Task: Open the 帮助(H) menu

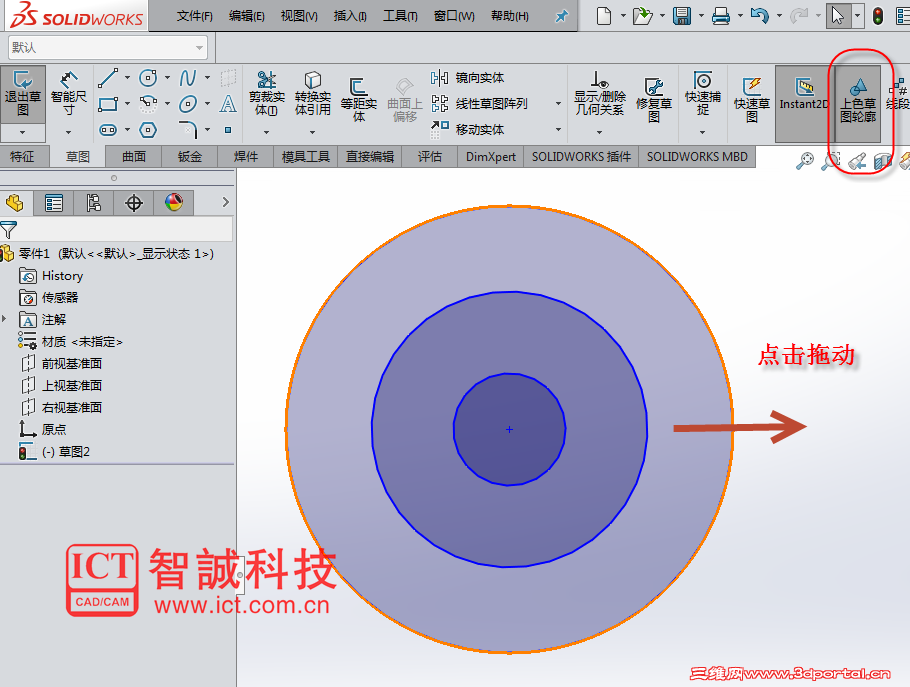Action: [510, 16]
